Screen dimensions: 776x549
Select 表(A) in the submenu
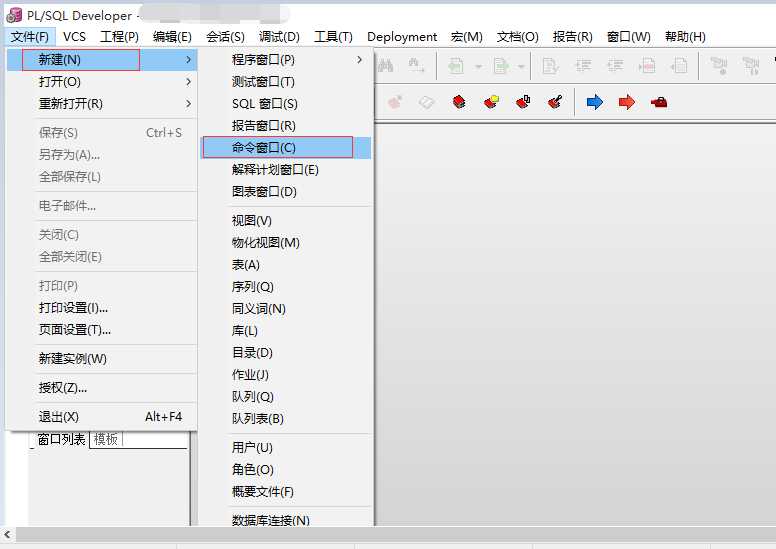286,264
